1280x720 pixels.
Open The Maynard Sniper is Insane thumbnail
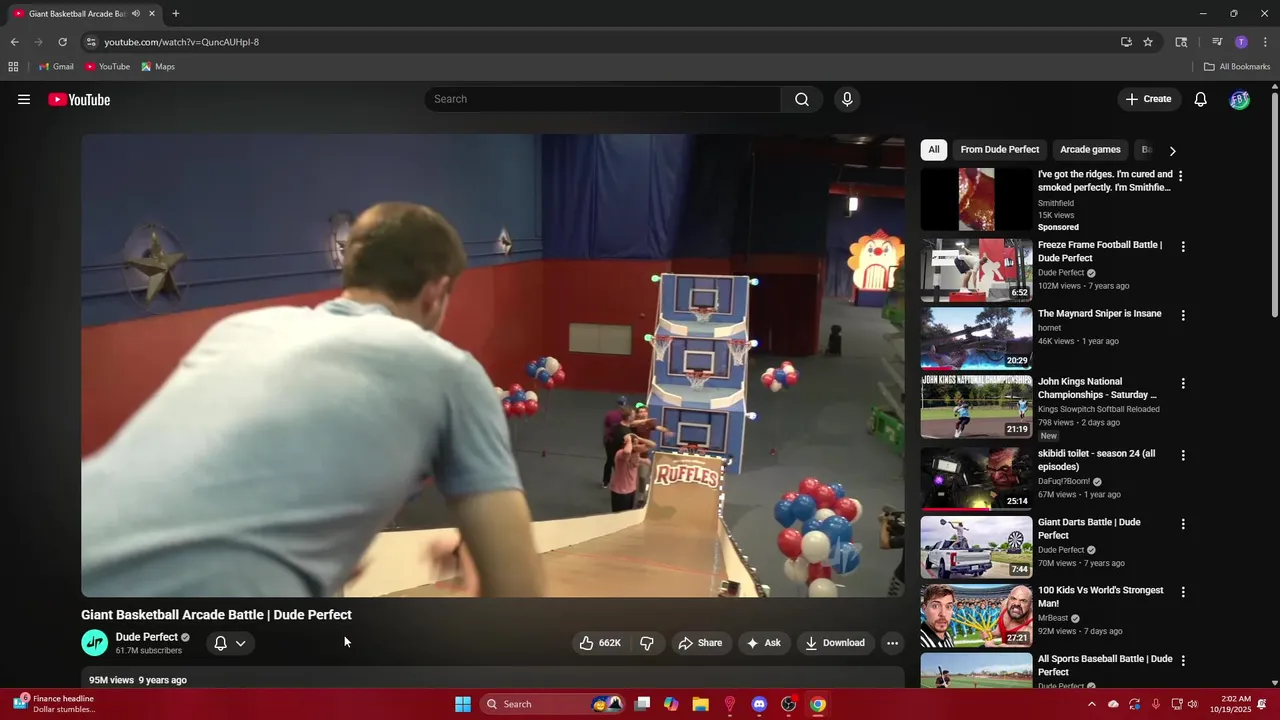976,338
